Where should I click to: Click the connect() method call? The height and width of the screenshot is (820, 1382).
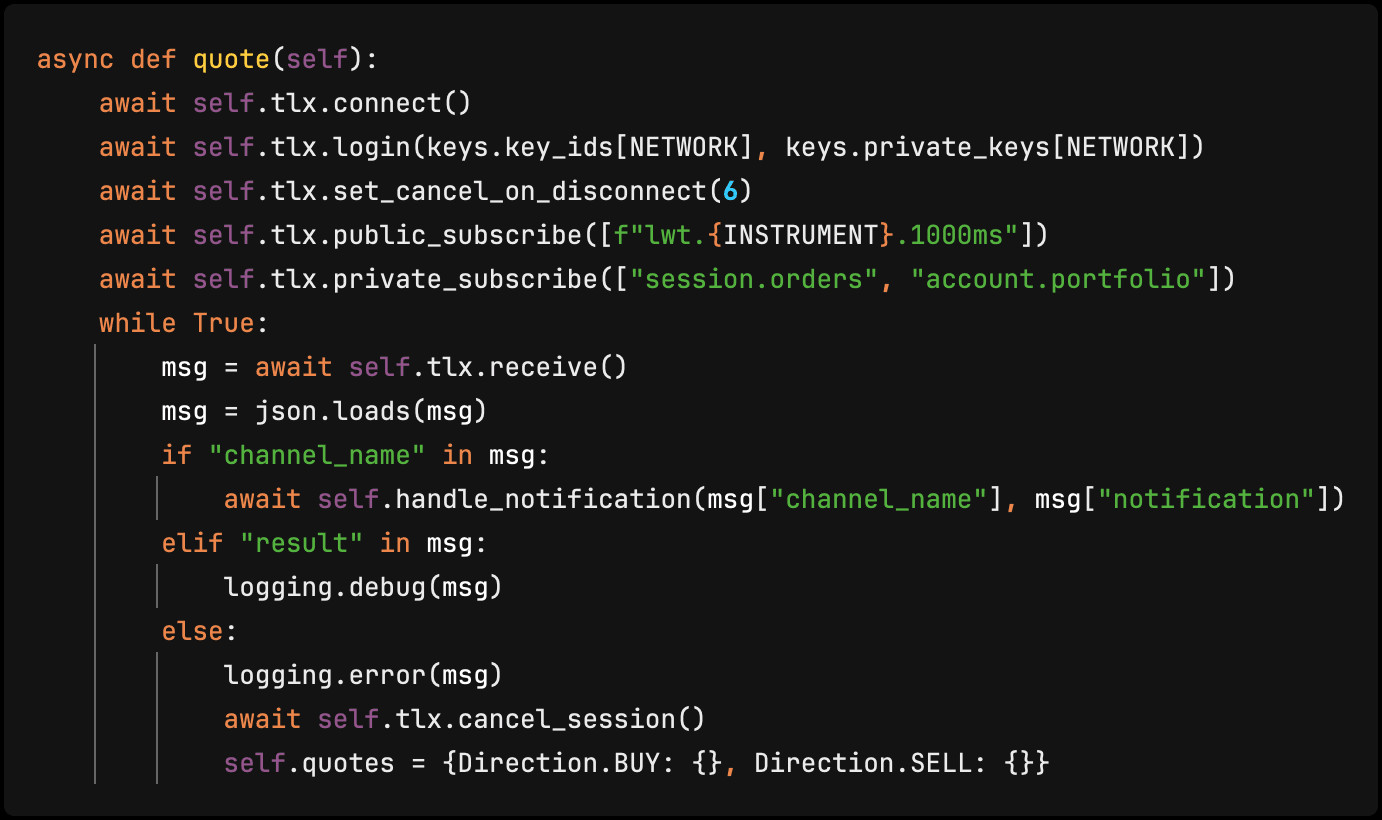click(409, 103)
